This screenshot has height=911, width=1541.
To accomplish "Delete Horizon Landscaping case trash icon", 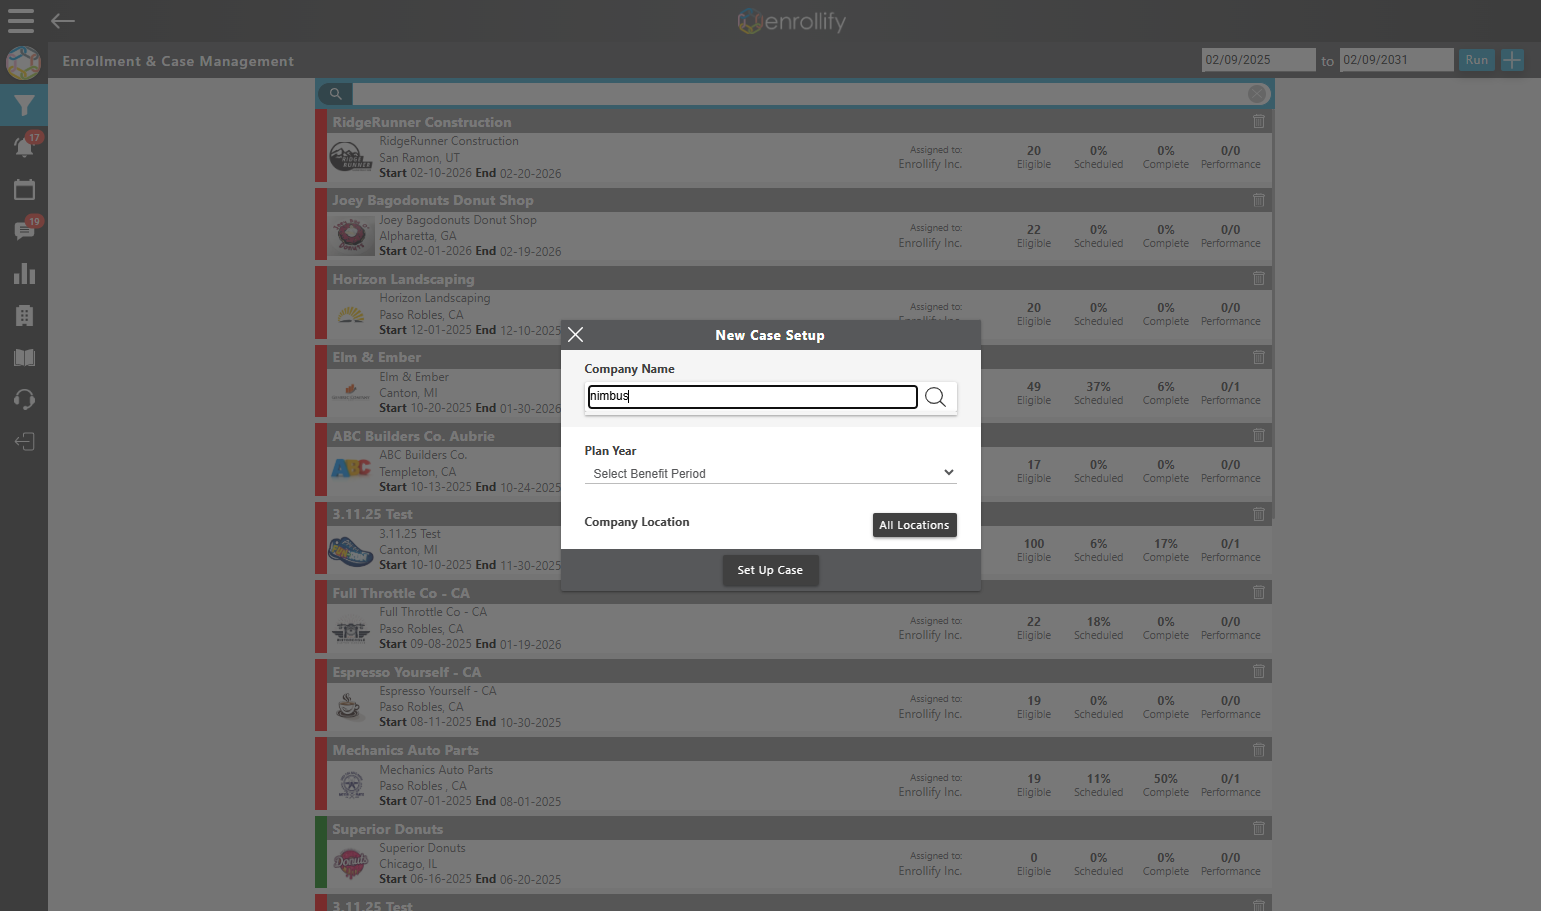I will point(1259,278).
